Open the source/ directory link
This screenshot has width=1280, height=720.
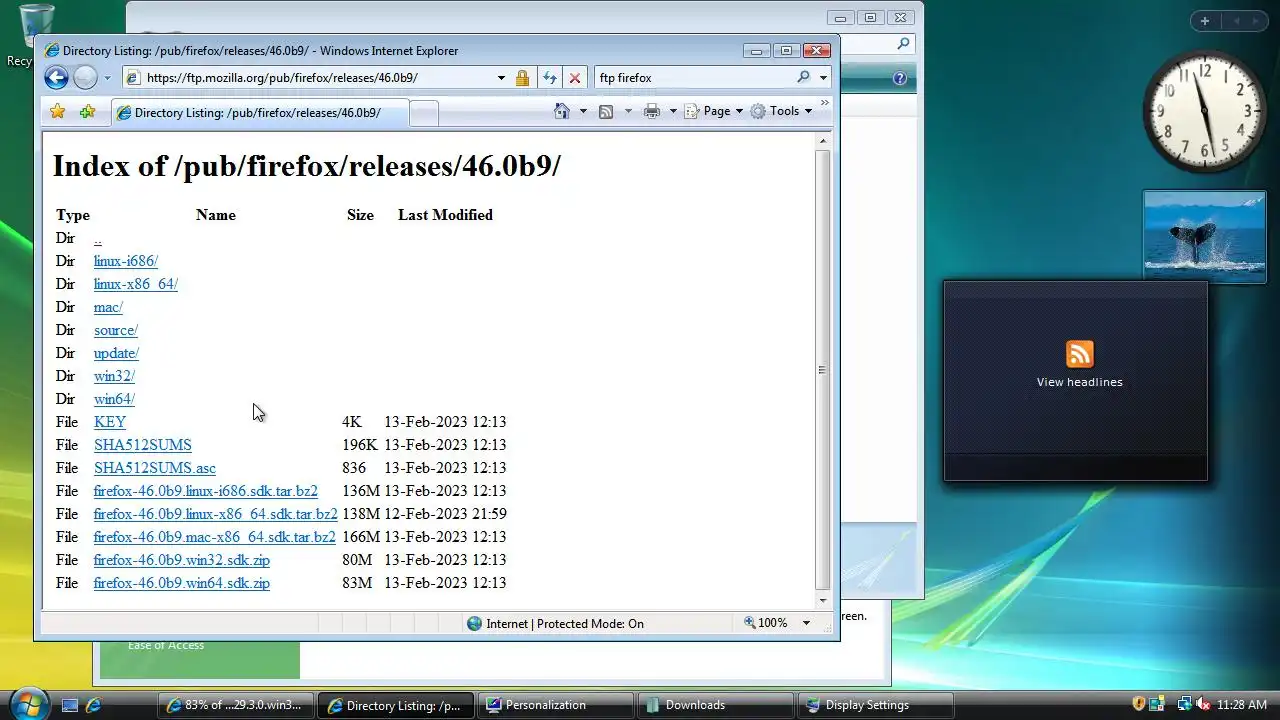tap(116, 330)
